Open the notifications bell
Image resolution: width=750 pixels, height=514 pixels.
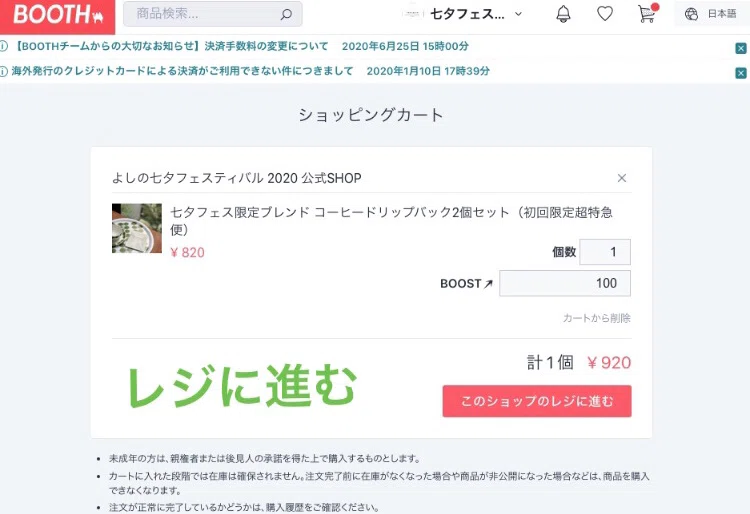[563, 14]
